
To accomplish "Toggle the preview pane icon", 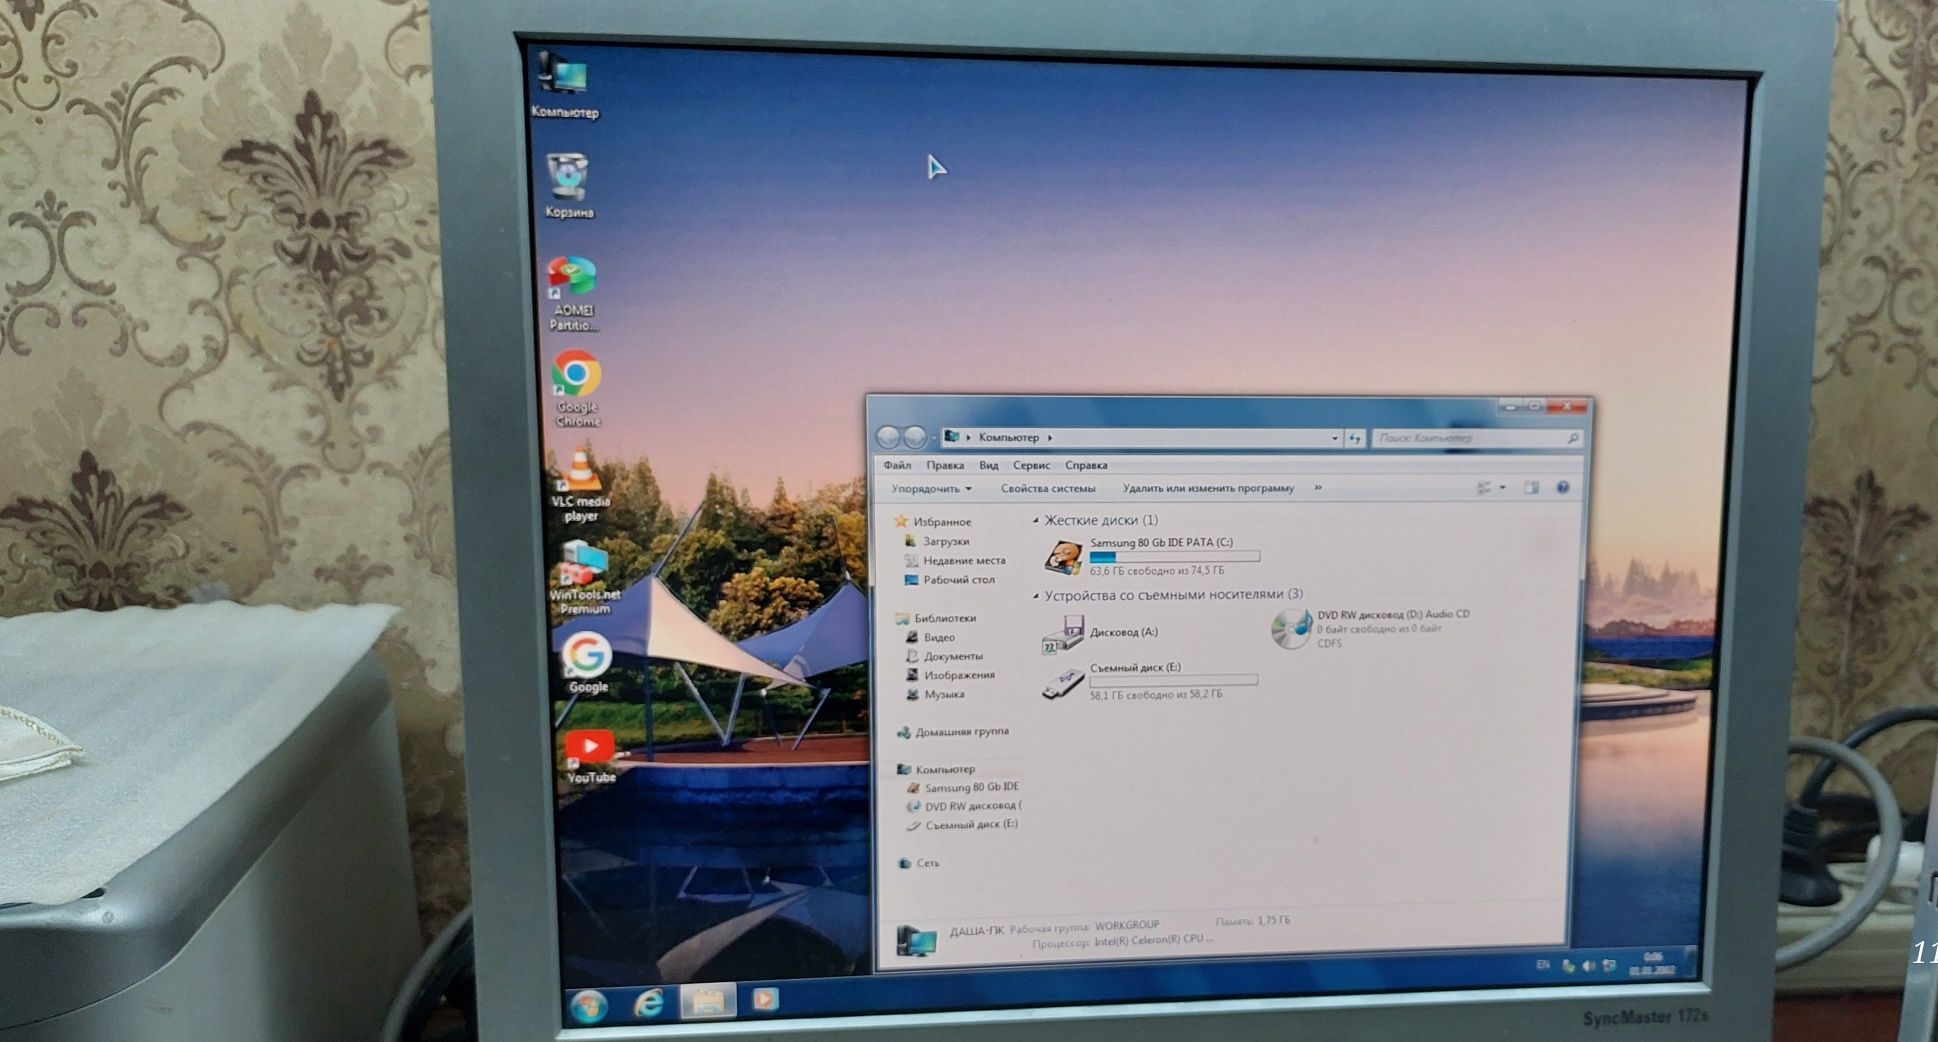I will tap(1531, 488).
